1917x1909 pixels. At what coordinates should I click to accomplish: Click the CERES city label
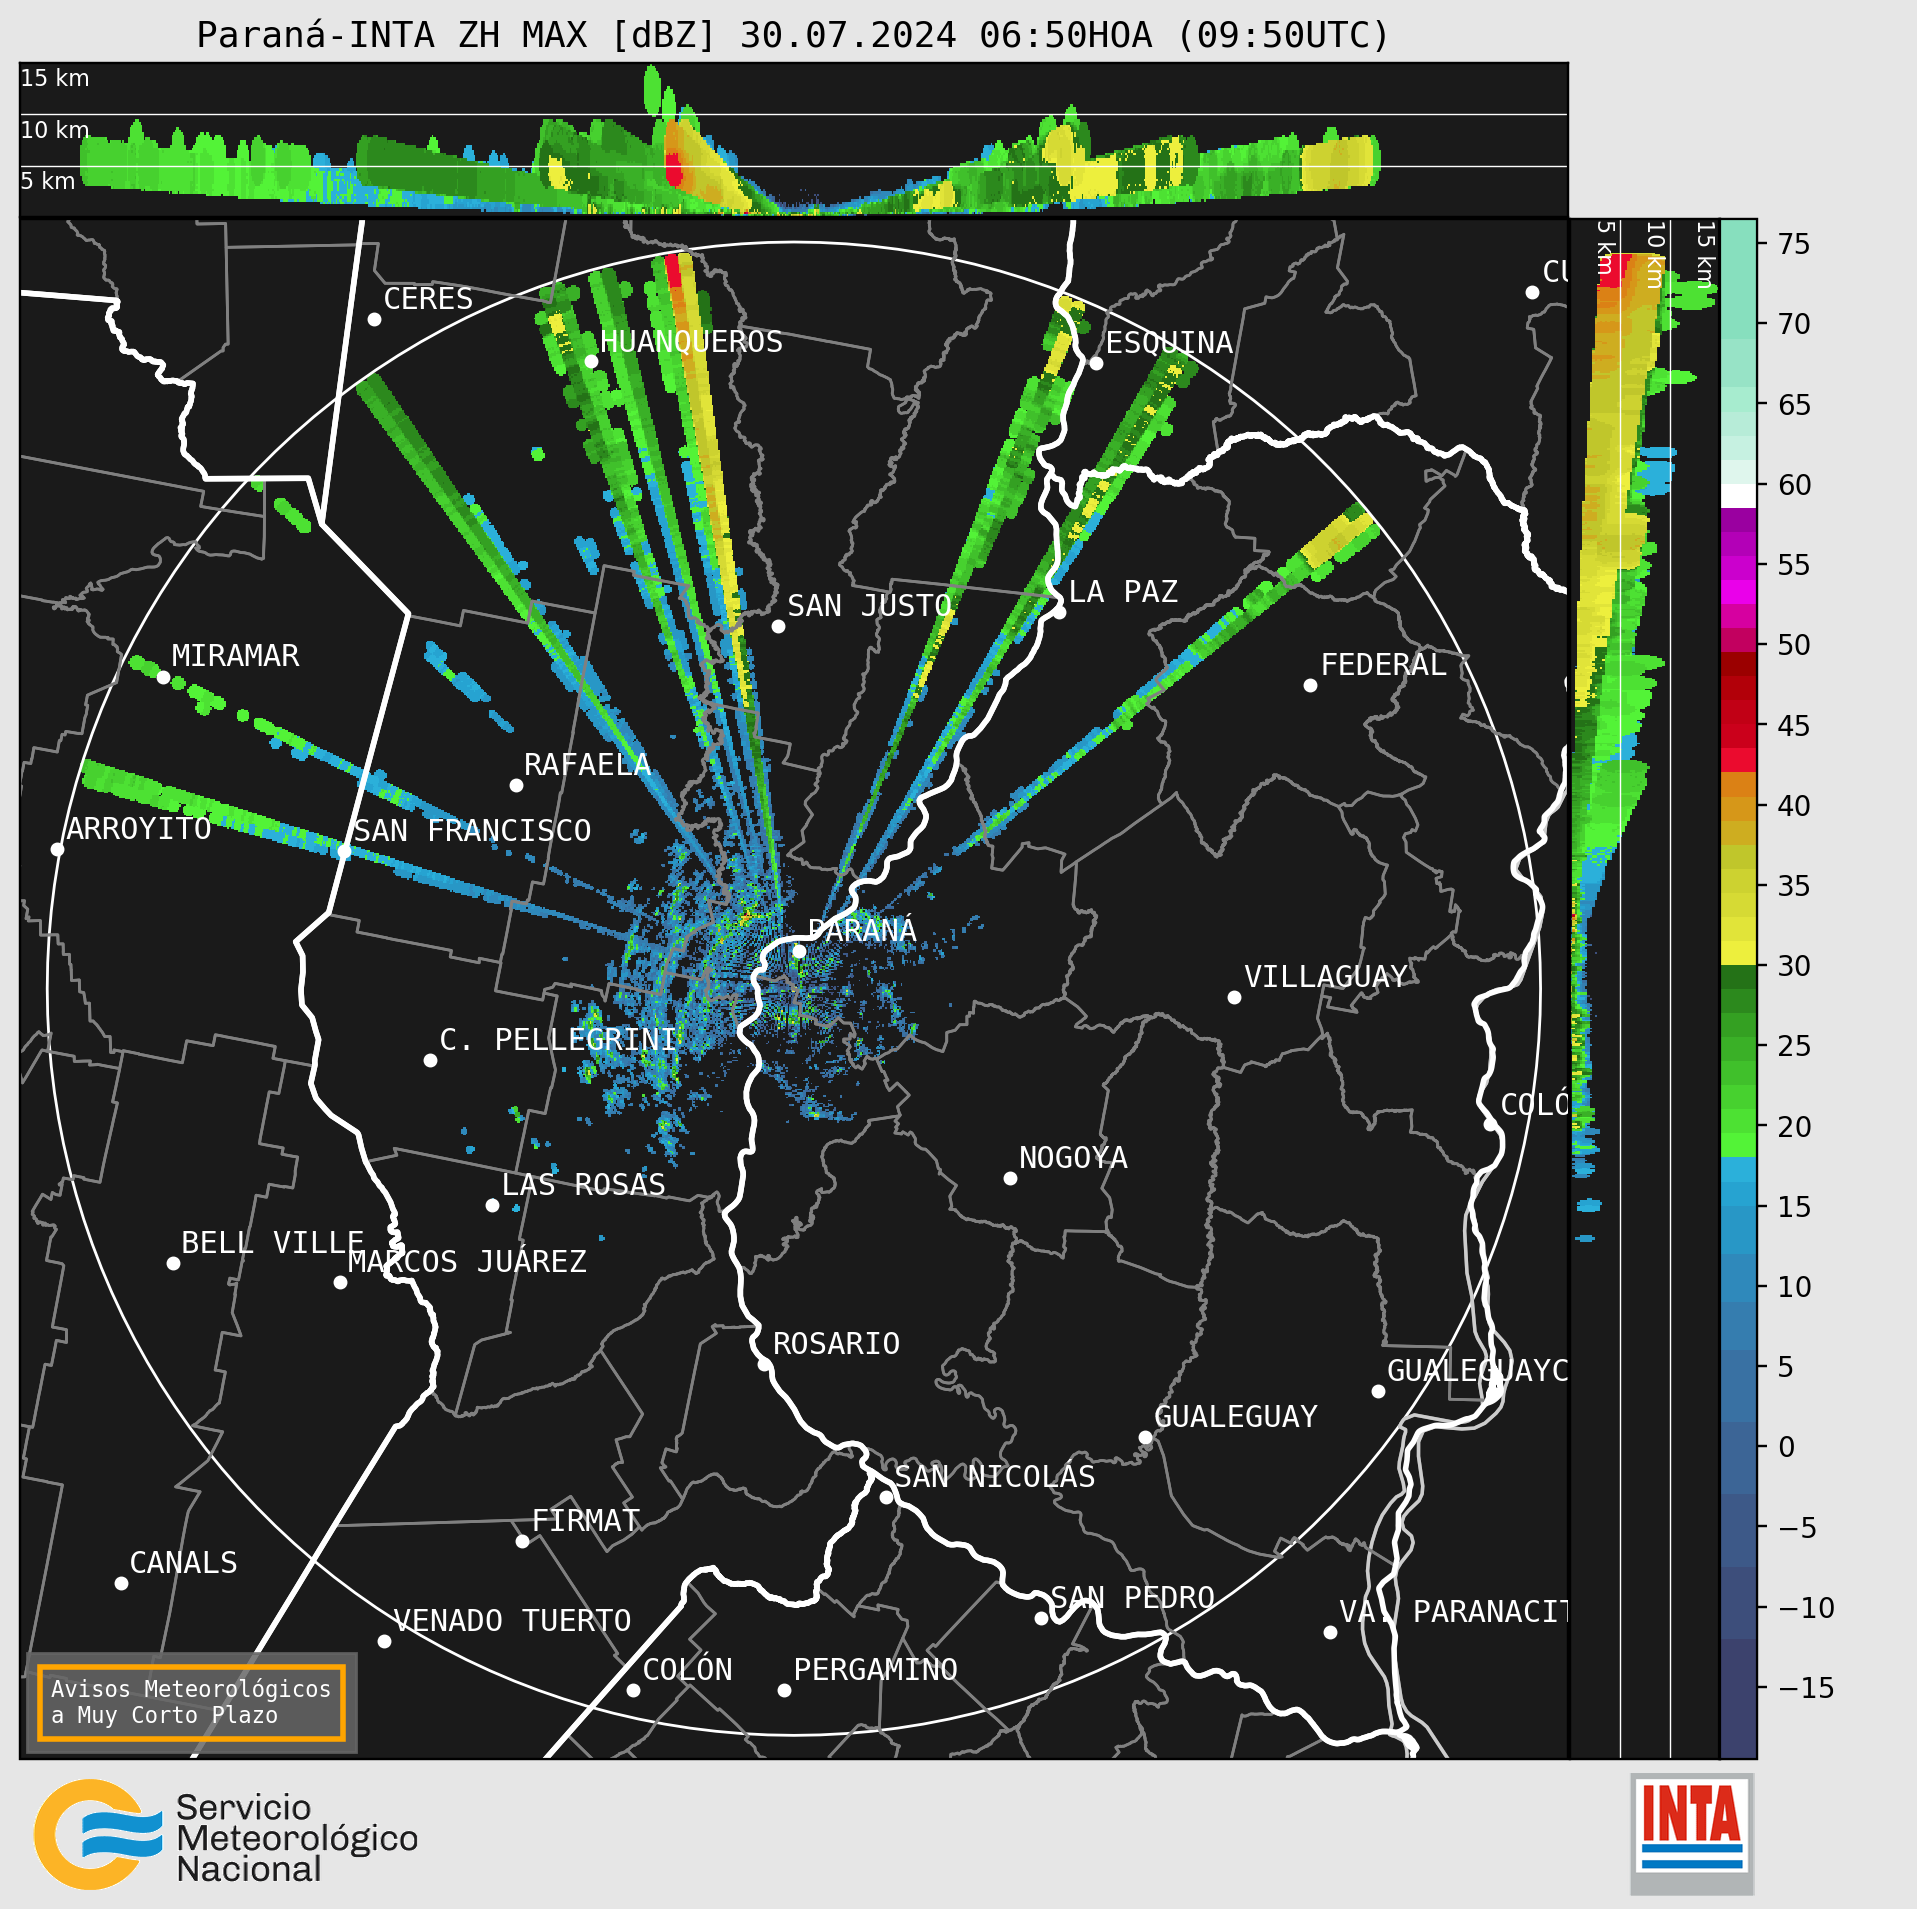pos(428,299)
